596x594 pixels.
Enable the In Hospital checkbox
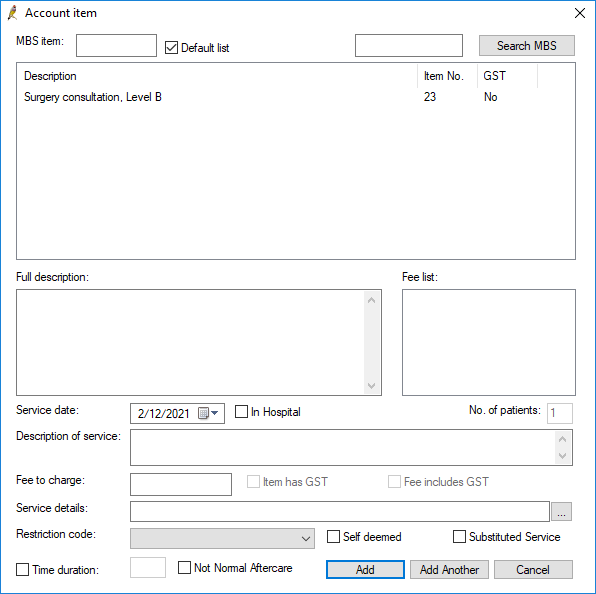point(241,412)
